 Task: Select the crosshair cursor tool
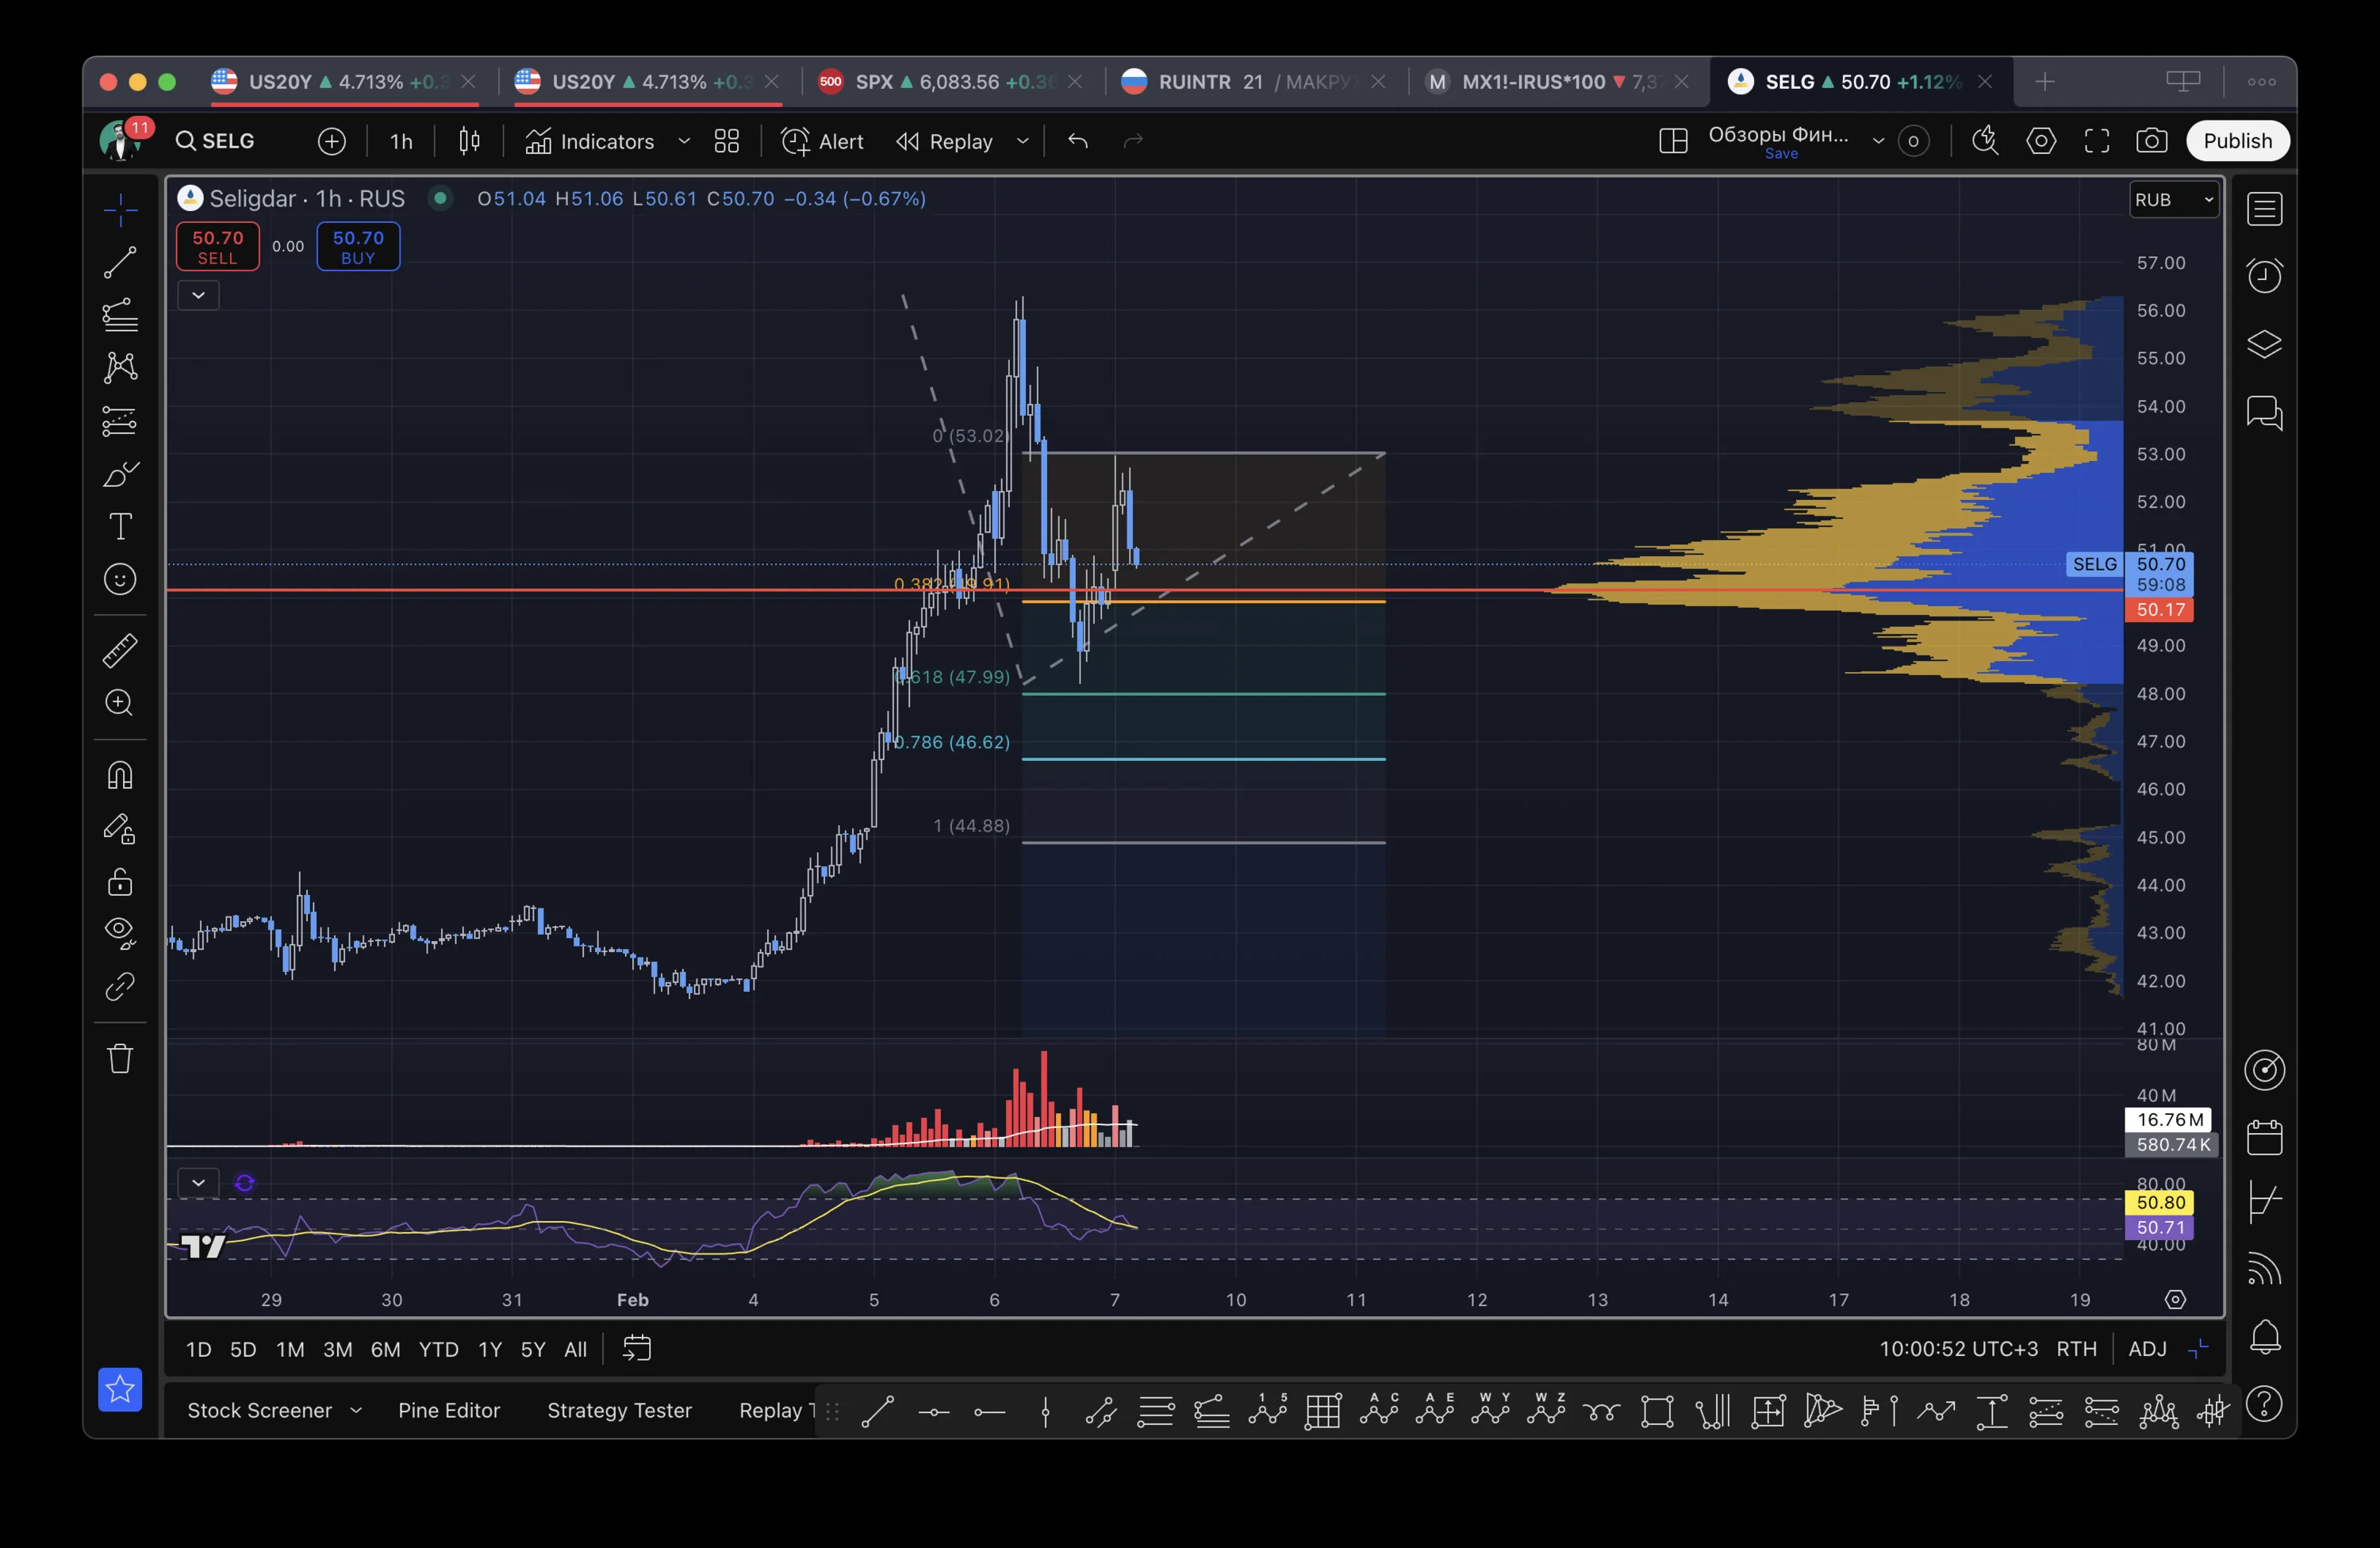pyautogui.click(x=120, y=210)
